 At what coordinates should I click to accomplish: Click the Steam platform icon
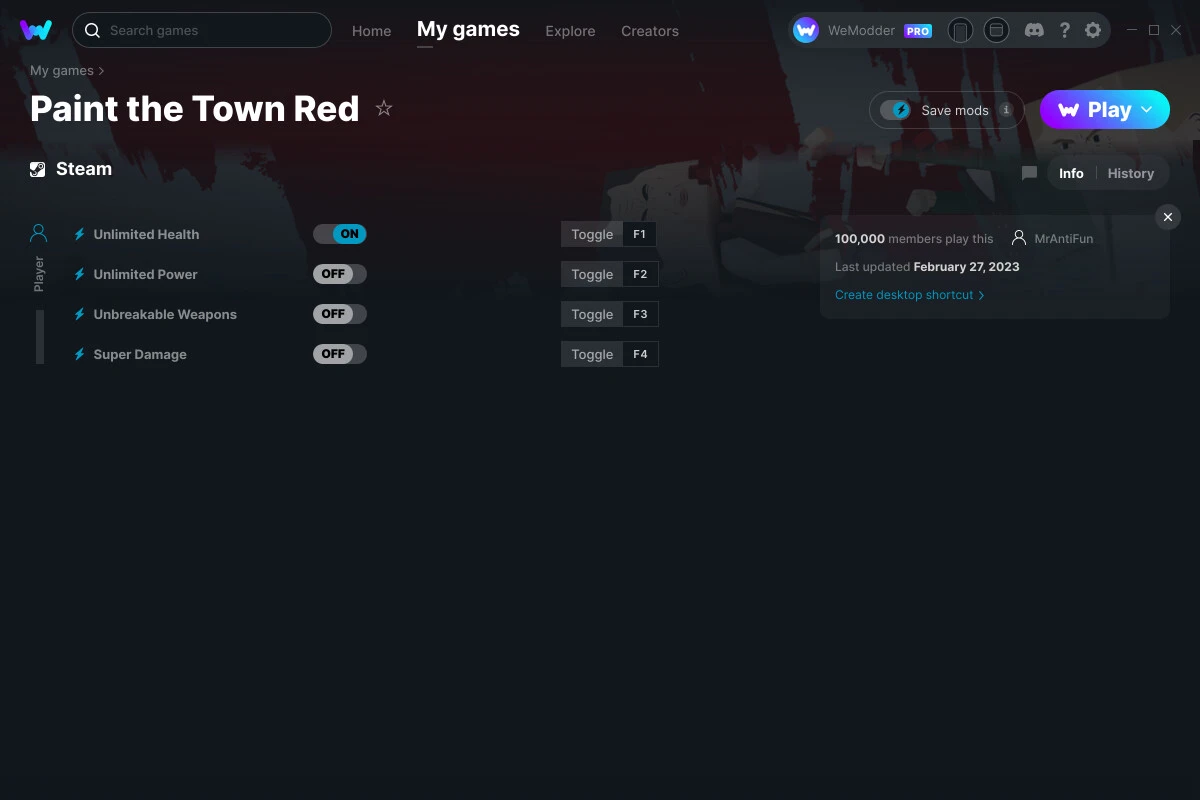pyautogui.click(x=37, y=168)
